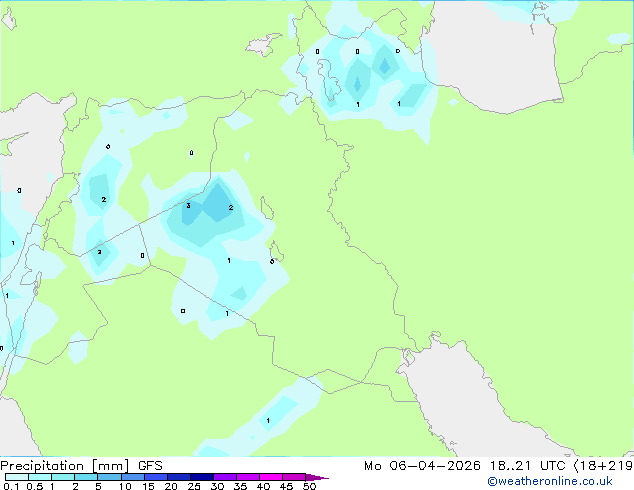Screen dimensions: 634x490
Task: Click the forecast offset '(18+219' text
Action: point(603,466)
